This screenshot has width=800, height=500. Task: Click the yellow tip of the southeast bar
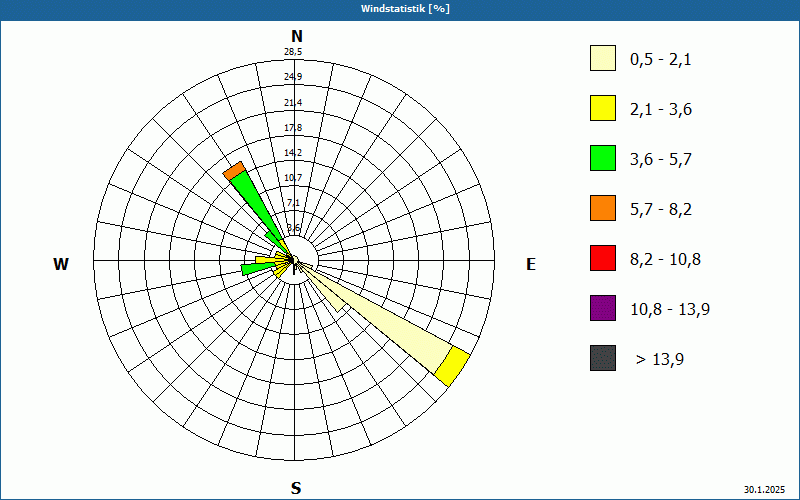click(452, 366)
